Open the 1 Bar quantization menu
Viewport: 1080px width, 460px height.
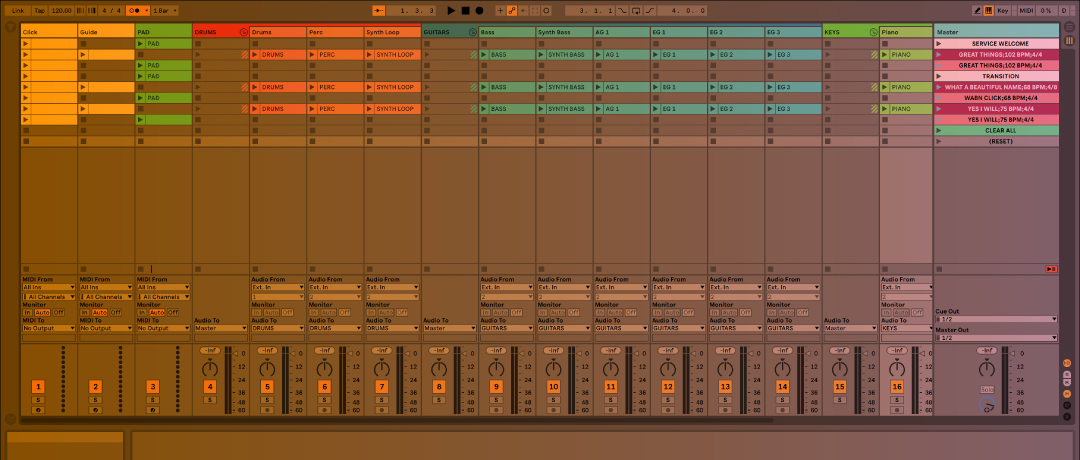point(165,10)
